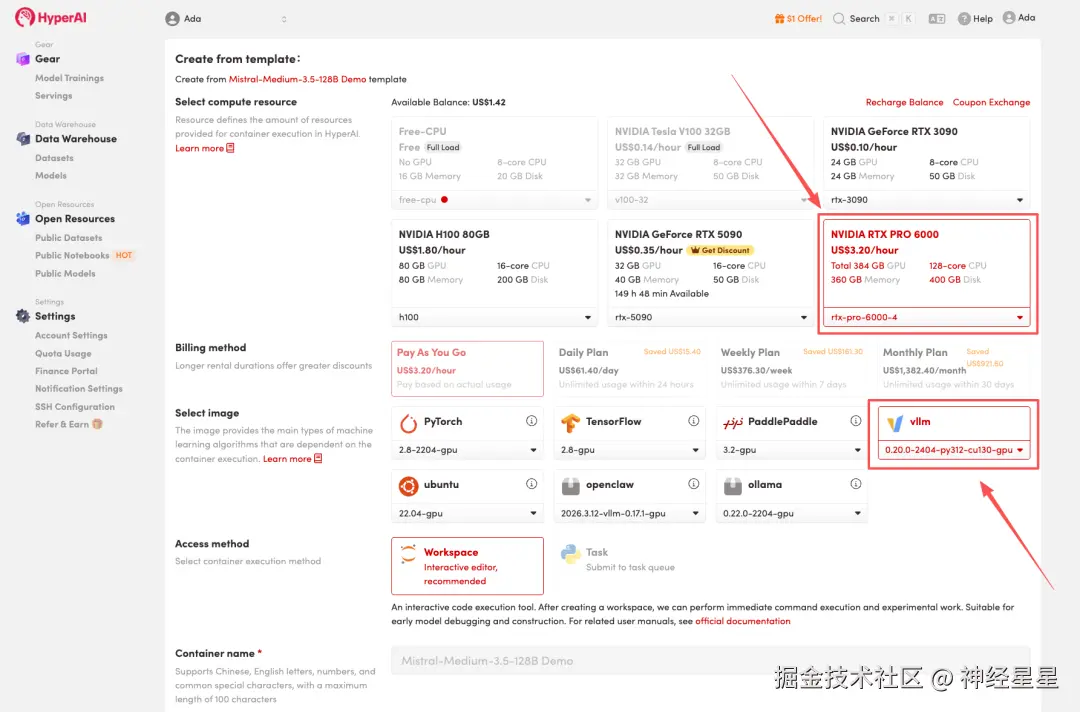Screen dimensions: 1080x712
Task: Click the TensorFlow info icon
Action: click(694, 421)
